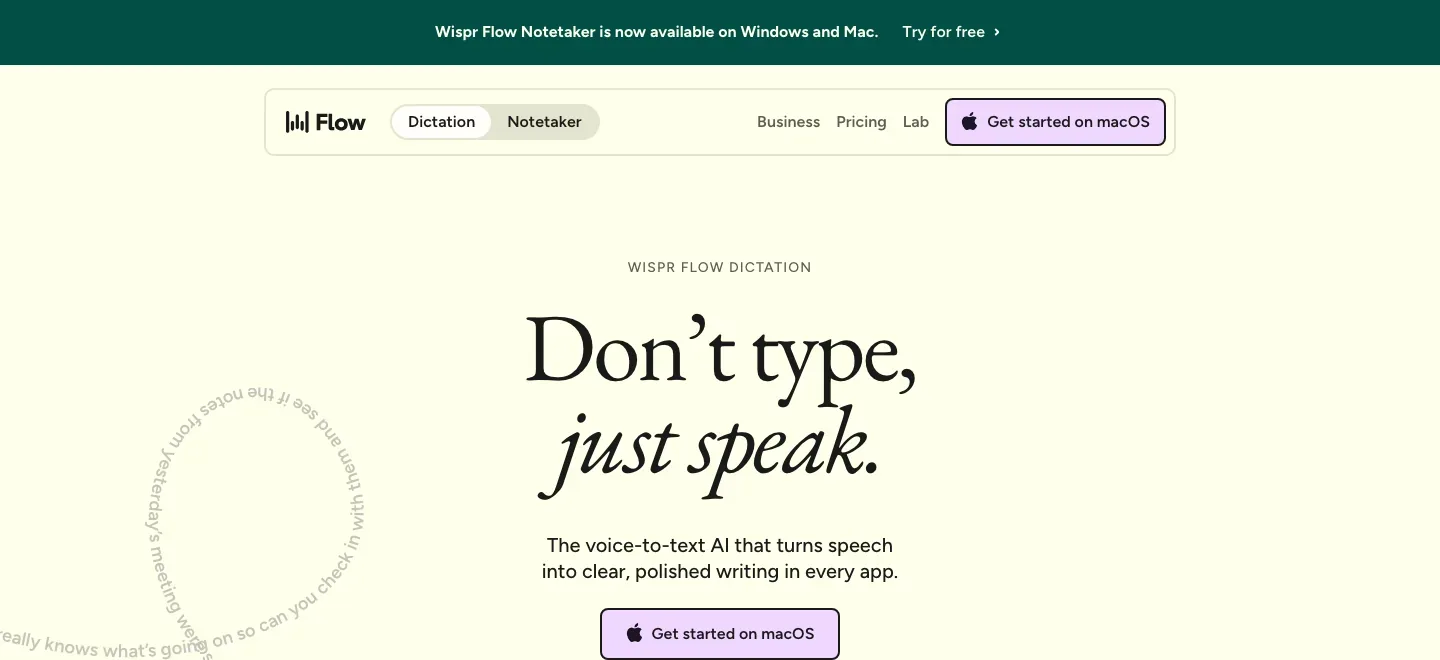Viewport: 1440px width, 660px height.
Task: Select the Dictation tab
Action: 441,122
